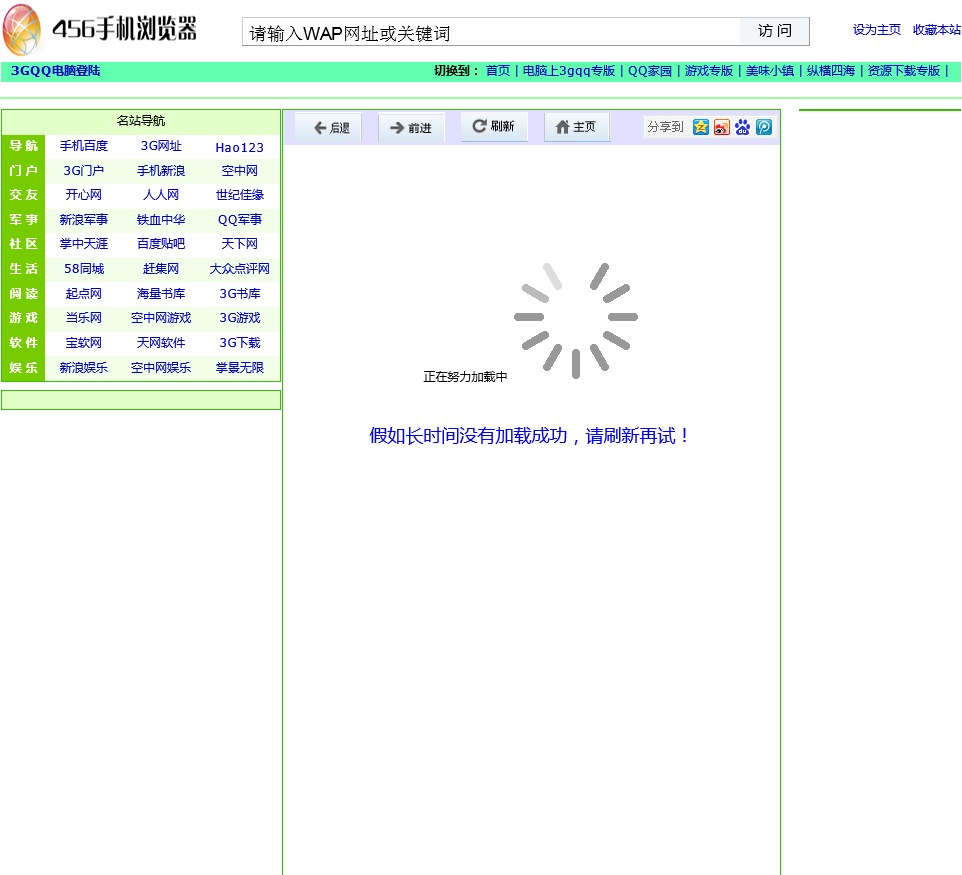Click the 456 browser globe logo
Viewport: 962px width, 875px height.
22,29
